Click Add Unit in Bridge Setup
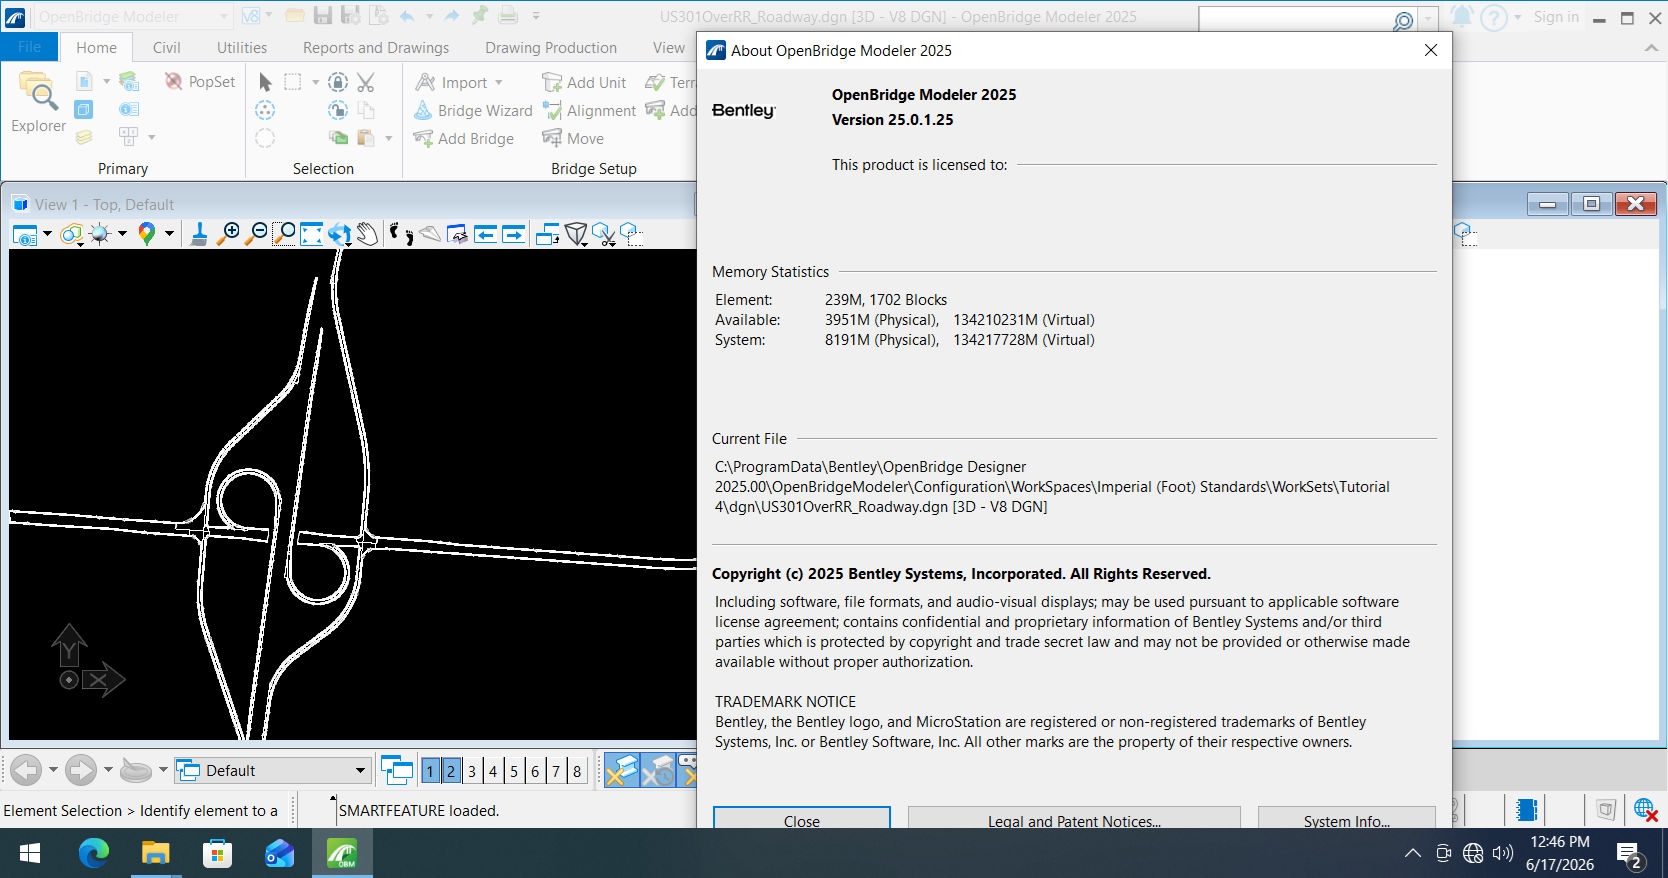 pyautogui.click(x=584, y=82)
